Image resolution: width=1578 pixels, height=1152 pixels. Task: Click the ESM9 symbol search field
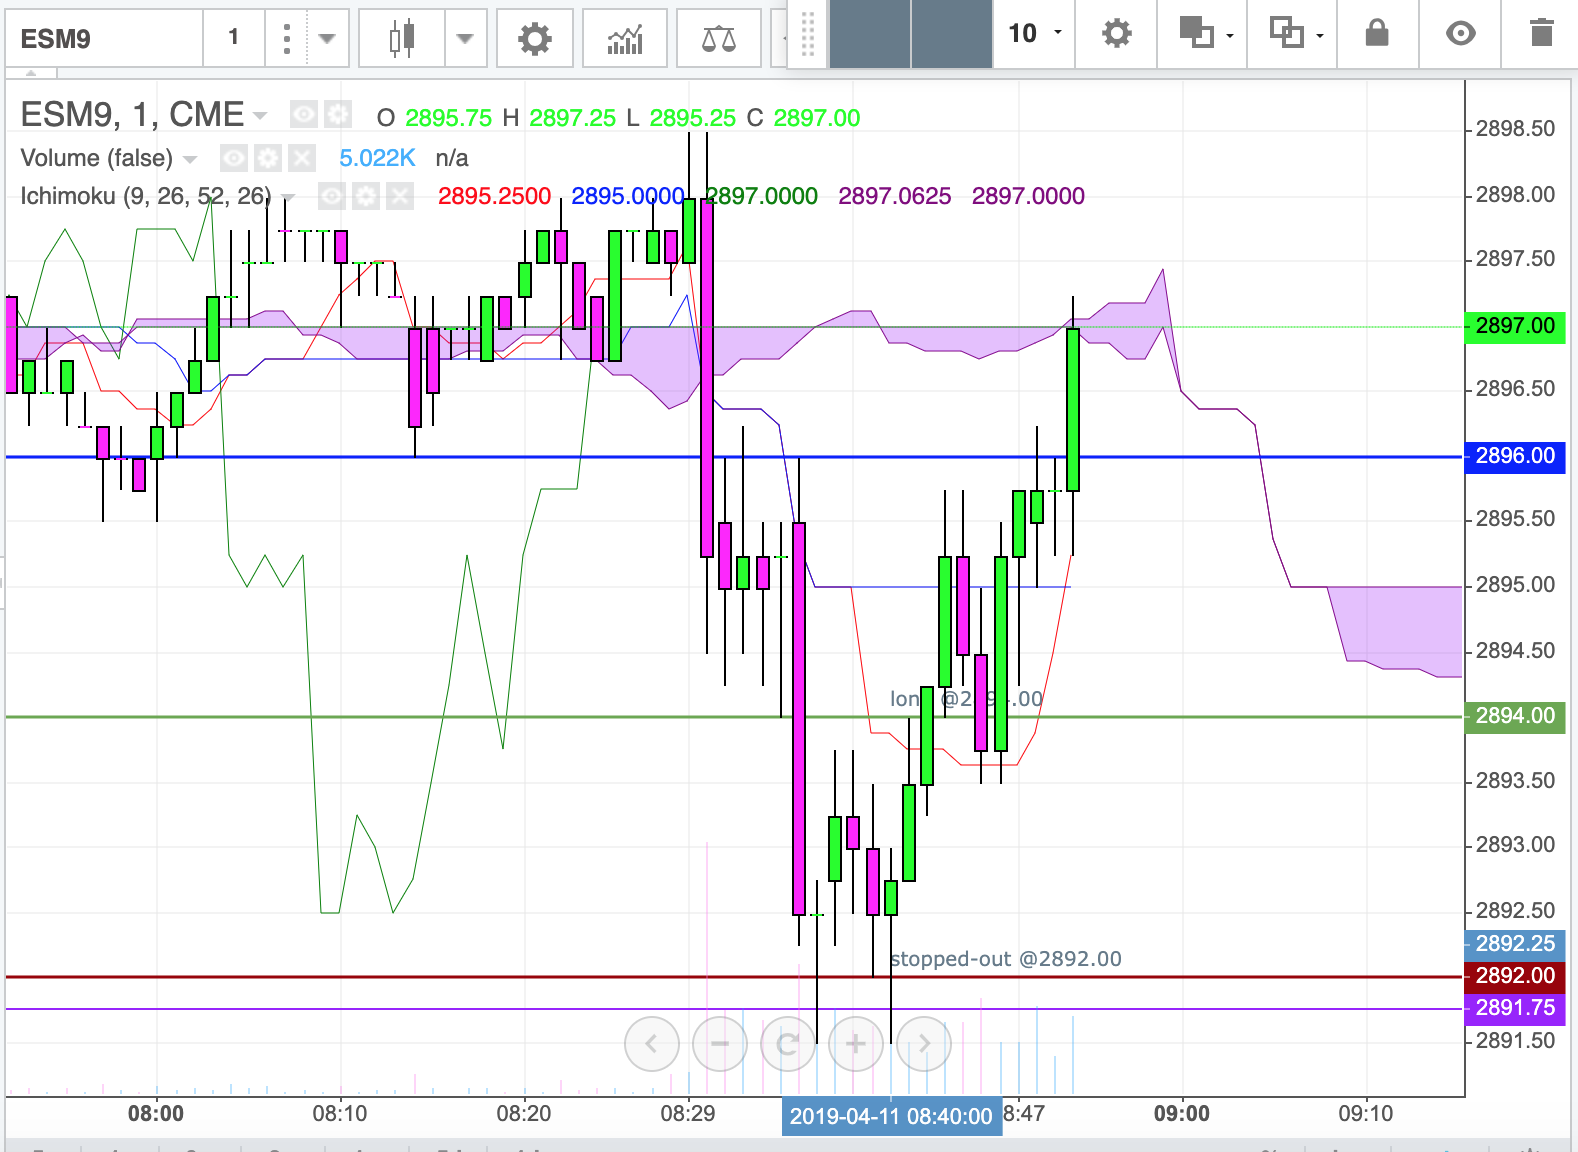pos(104,39)
